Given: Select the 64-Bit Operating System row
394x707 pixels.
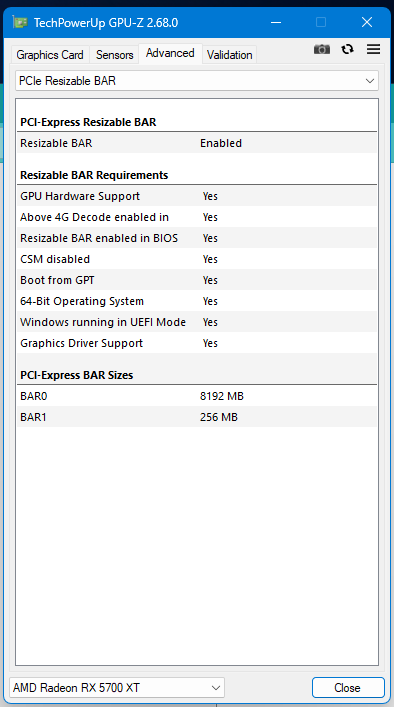Looking at the screenshot, I should (x=197, y=301).
